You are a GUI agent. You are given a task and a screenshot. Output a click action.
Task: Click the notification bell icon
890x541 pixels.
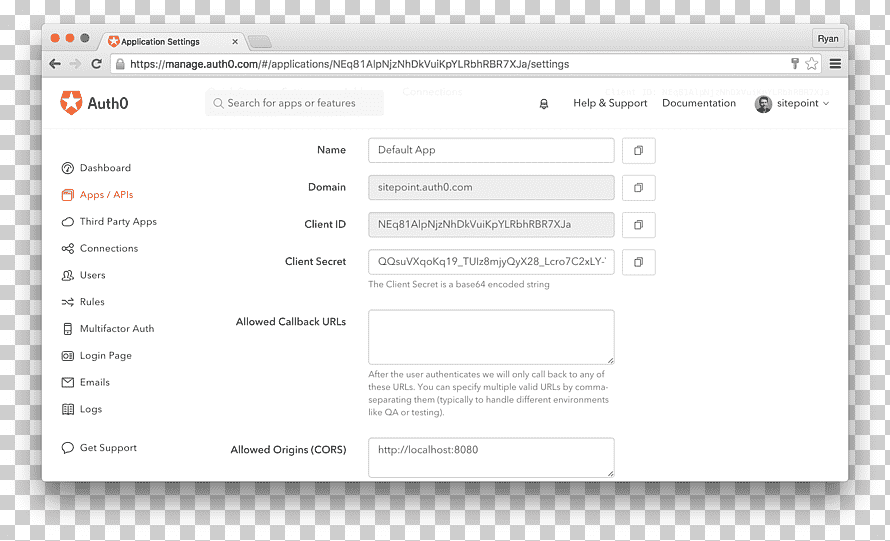pyautogui.click(x=544, y=103)
